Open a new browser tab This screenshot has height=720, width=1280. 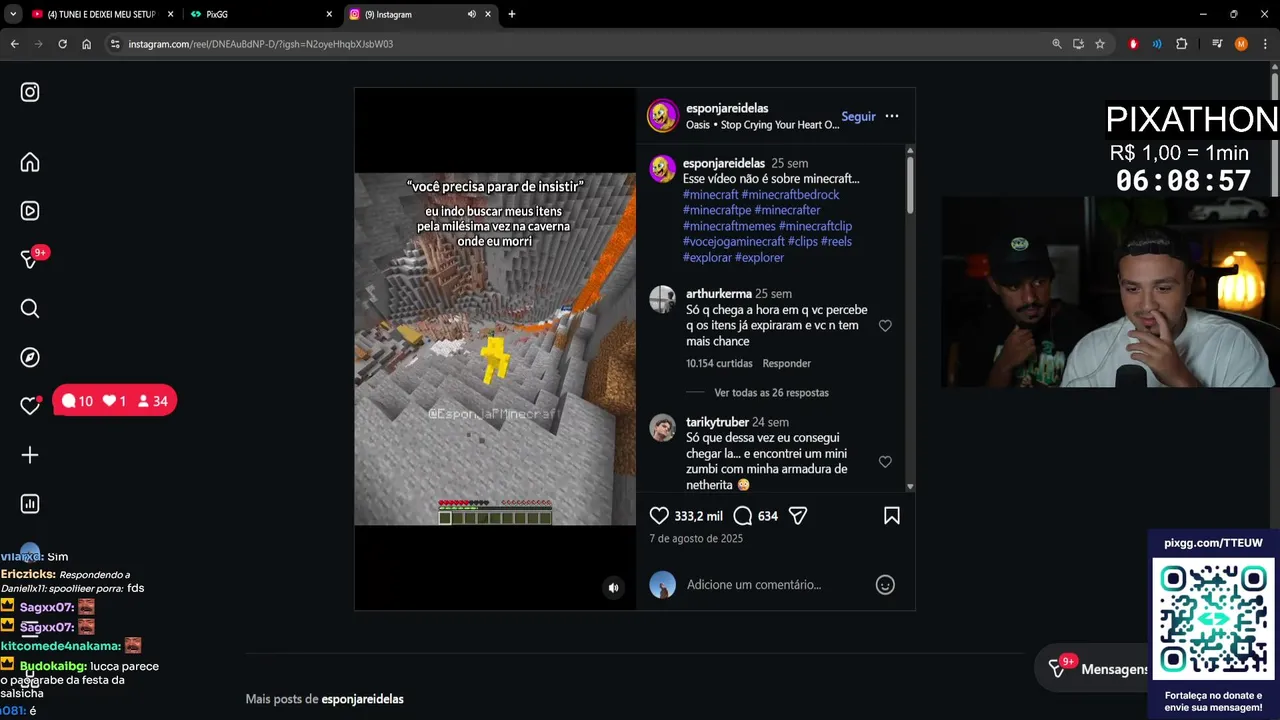pyautogui.click(x=512, y=14)
